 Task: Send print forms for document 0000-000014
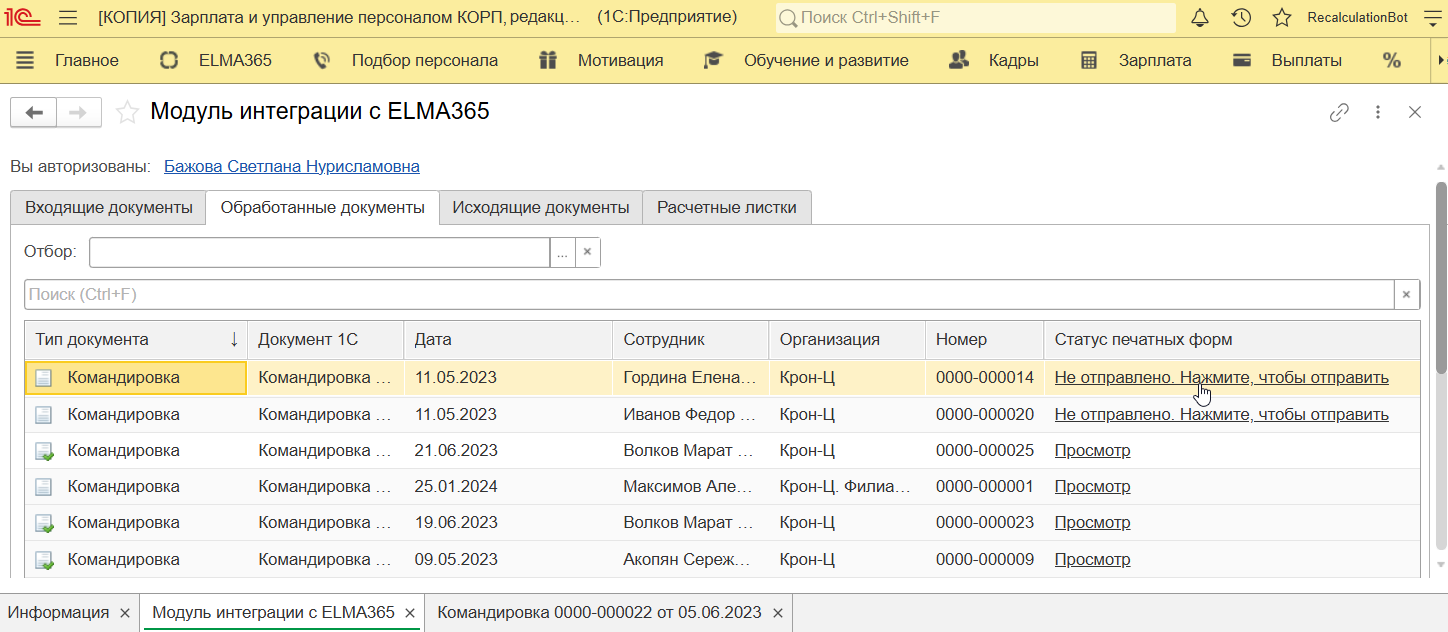pyautogui.click(x=1222, y=378)
